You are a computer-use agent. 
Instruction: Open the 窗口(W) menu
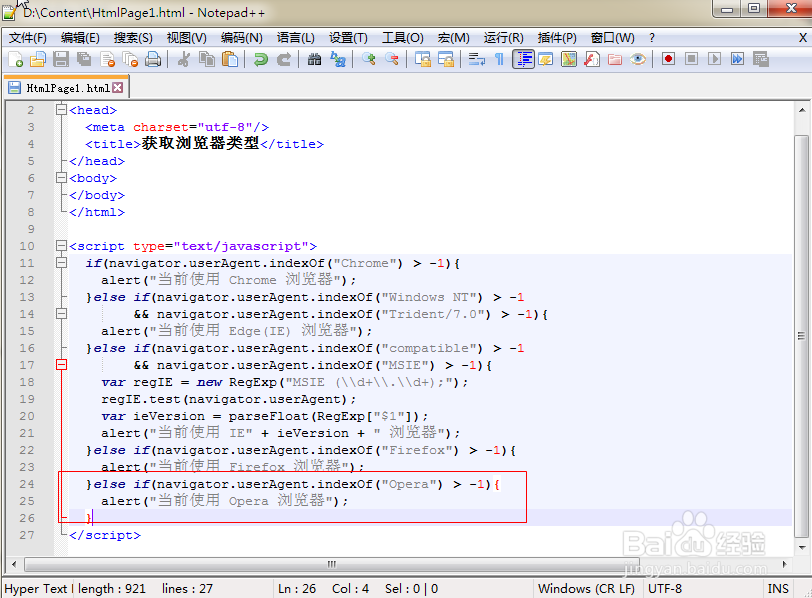612,38
